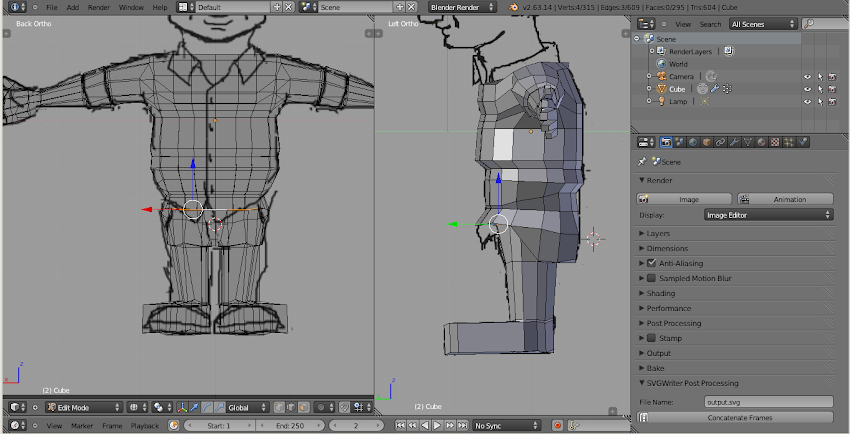Click the Lamp icon in outliner

tap(660, 102)
